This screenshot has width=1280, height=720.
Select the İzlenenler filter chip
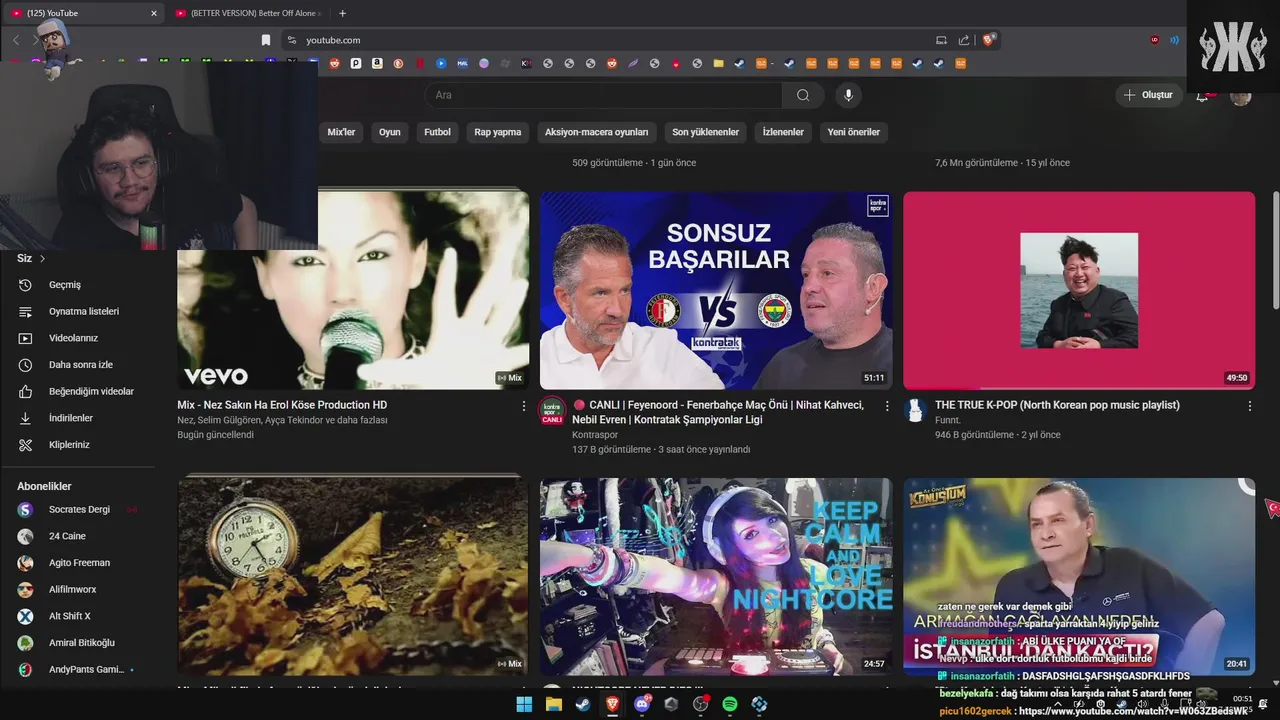[783, 132]
